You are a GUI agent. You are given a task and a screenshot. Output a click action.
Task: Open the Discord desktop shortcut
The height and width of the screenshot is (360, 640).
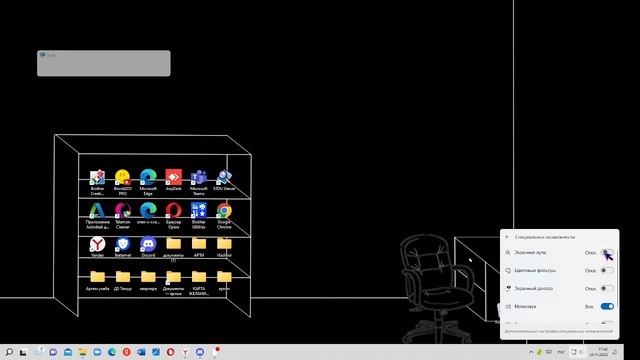tap(148, 247)
